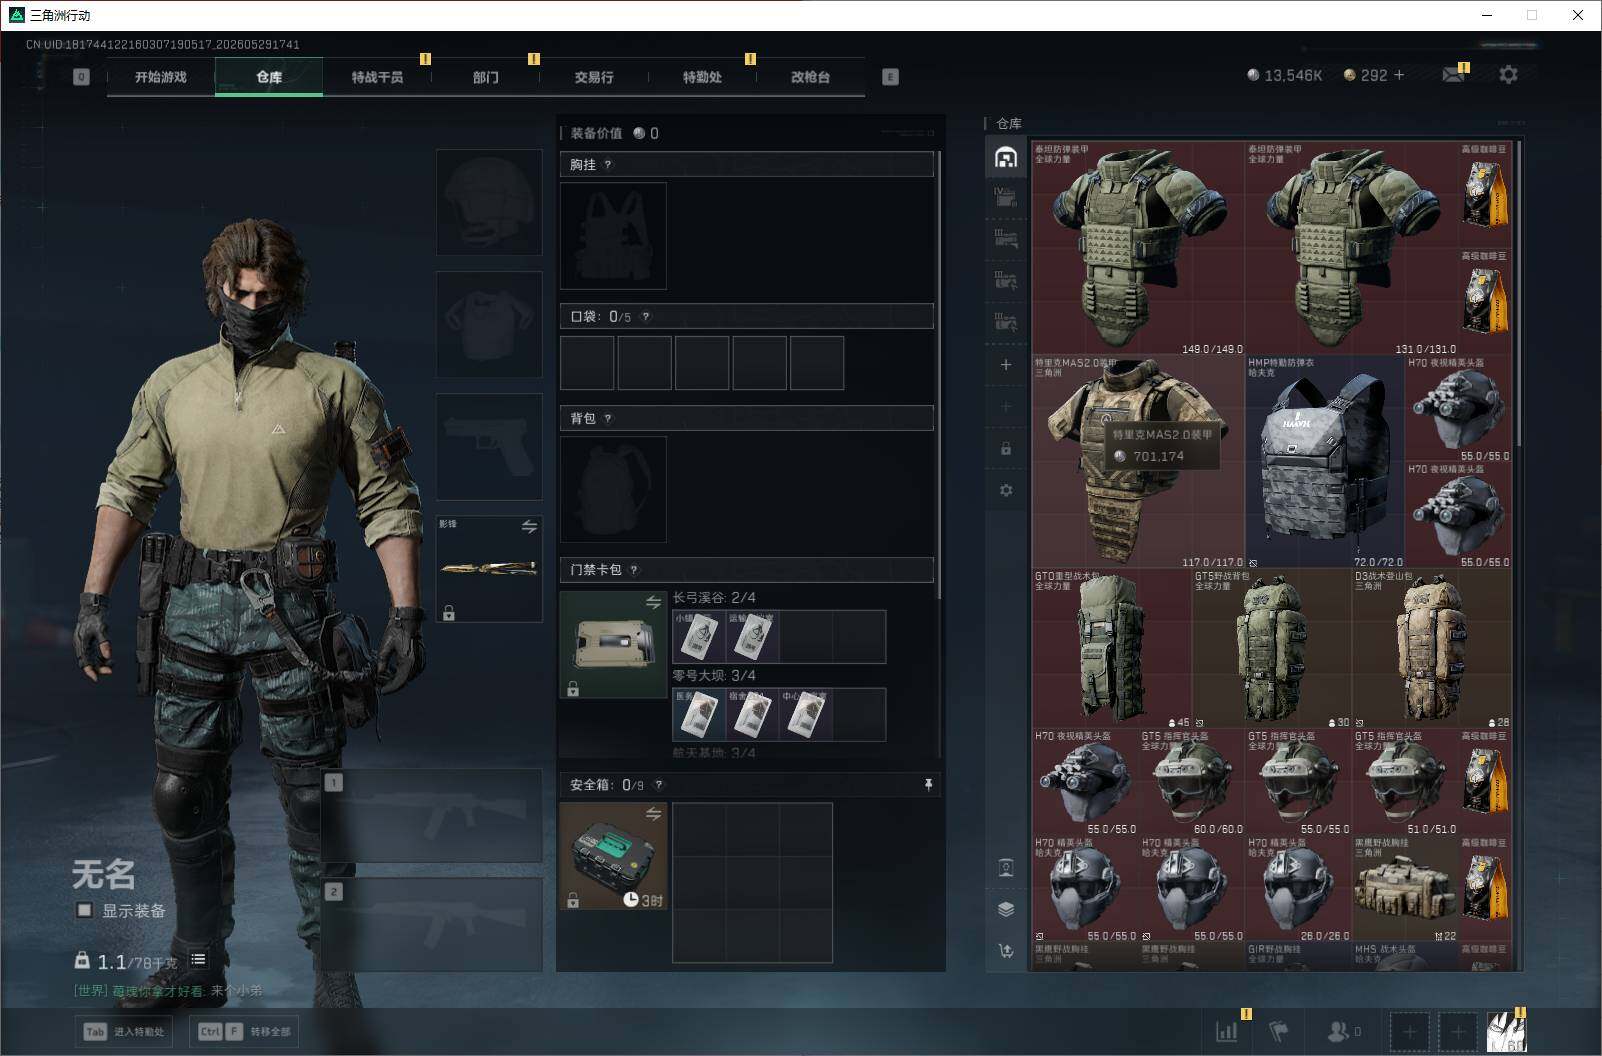Click the help icon next to 胸挂
Screen dimensions: 1602x1056
coord(608,165)
